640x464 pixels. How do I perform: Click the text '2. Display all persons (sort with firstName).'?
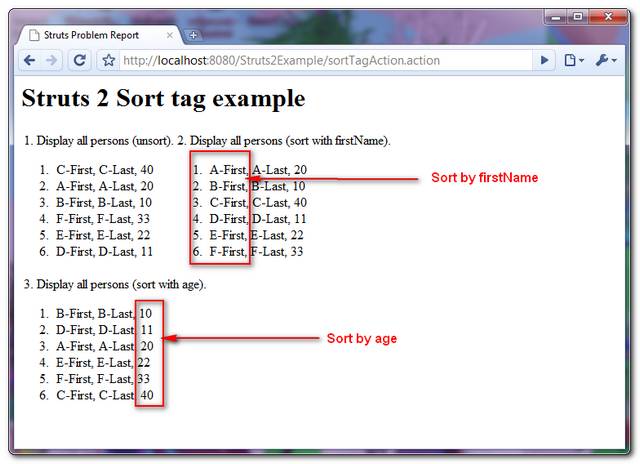284,141
